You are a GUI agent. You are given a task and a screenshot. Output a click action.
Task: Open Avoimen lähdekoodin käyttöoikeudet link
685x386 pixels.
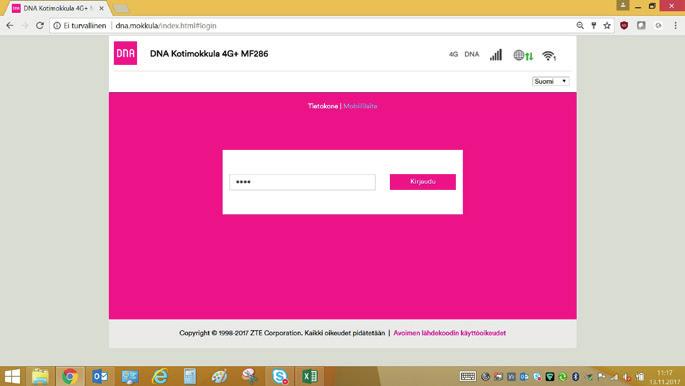point(450,333)
